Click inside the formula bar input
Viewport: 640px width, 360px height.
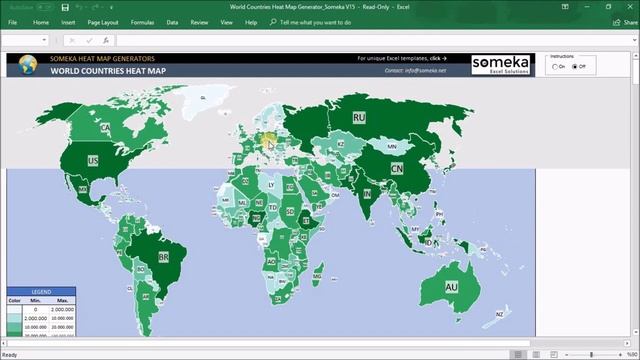[373, 40]
